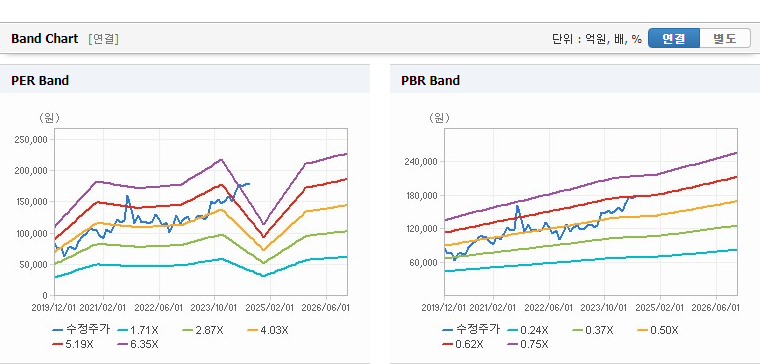Toggle 1.71X series in PER Band legend
The width and height of the screenshot is (760, 364).
138,331
